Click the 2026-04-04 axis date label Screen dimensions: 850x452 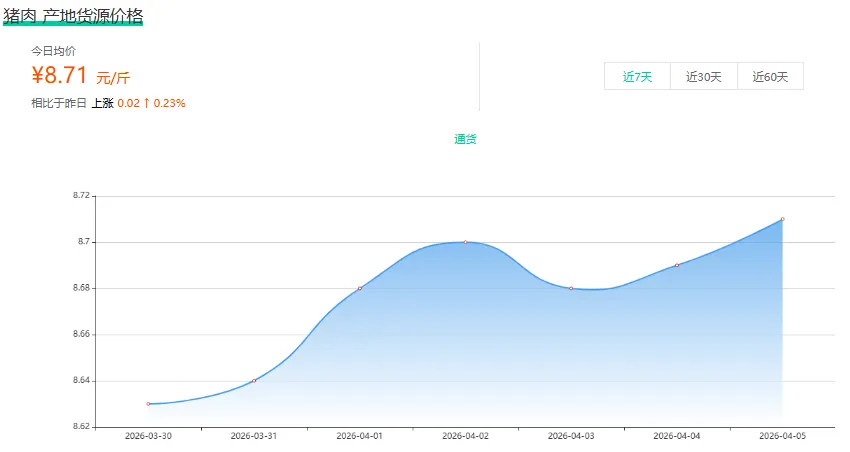pyautogui.click(x=677, y=436)
